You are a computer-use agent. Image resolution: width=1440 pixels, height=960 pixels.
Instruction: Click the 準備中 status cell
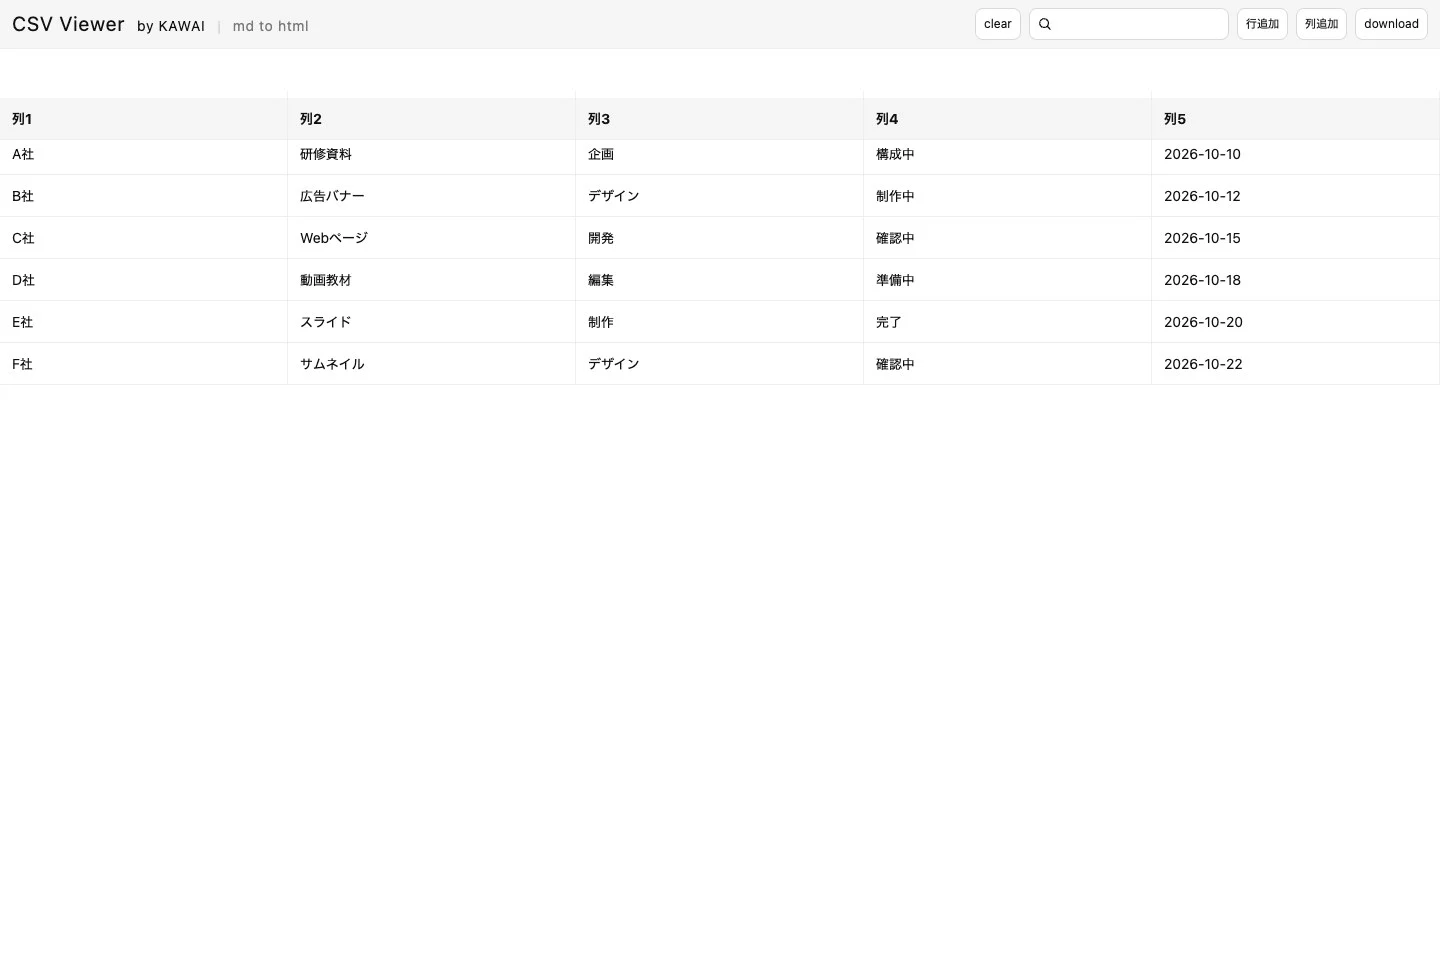coord(1008,280)
